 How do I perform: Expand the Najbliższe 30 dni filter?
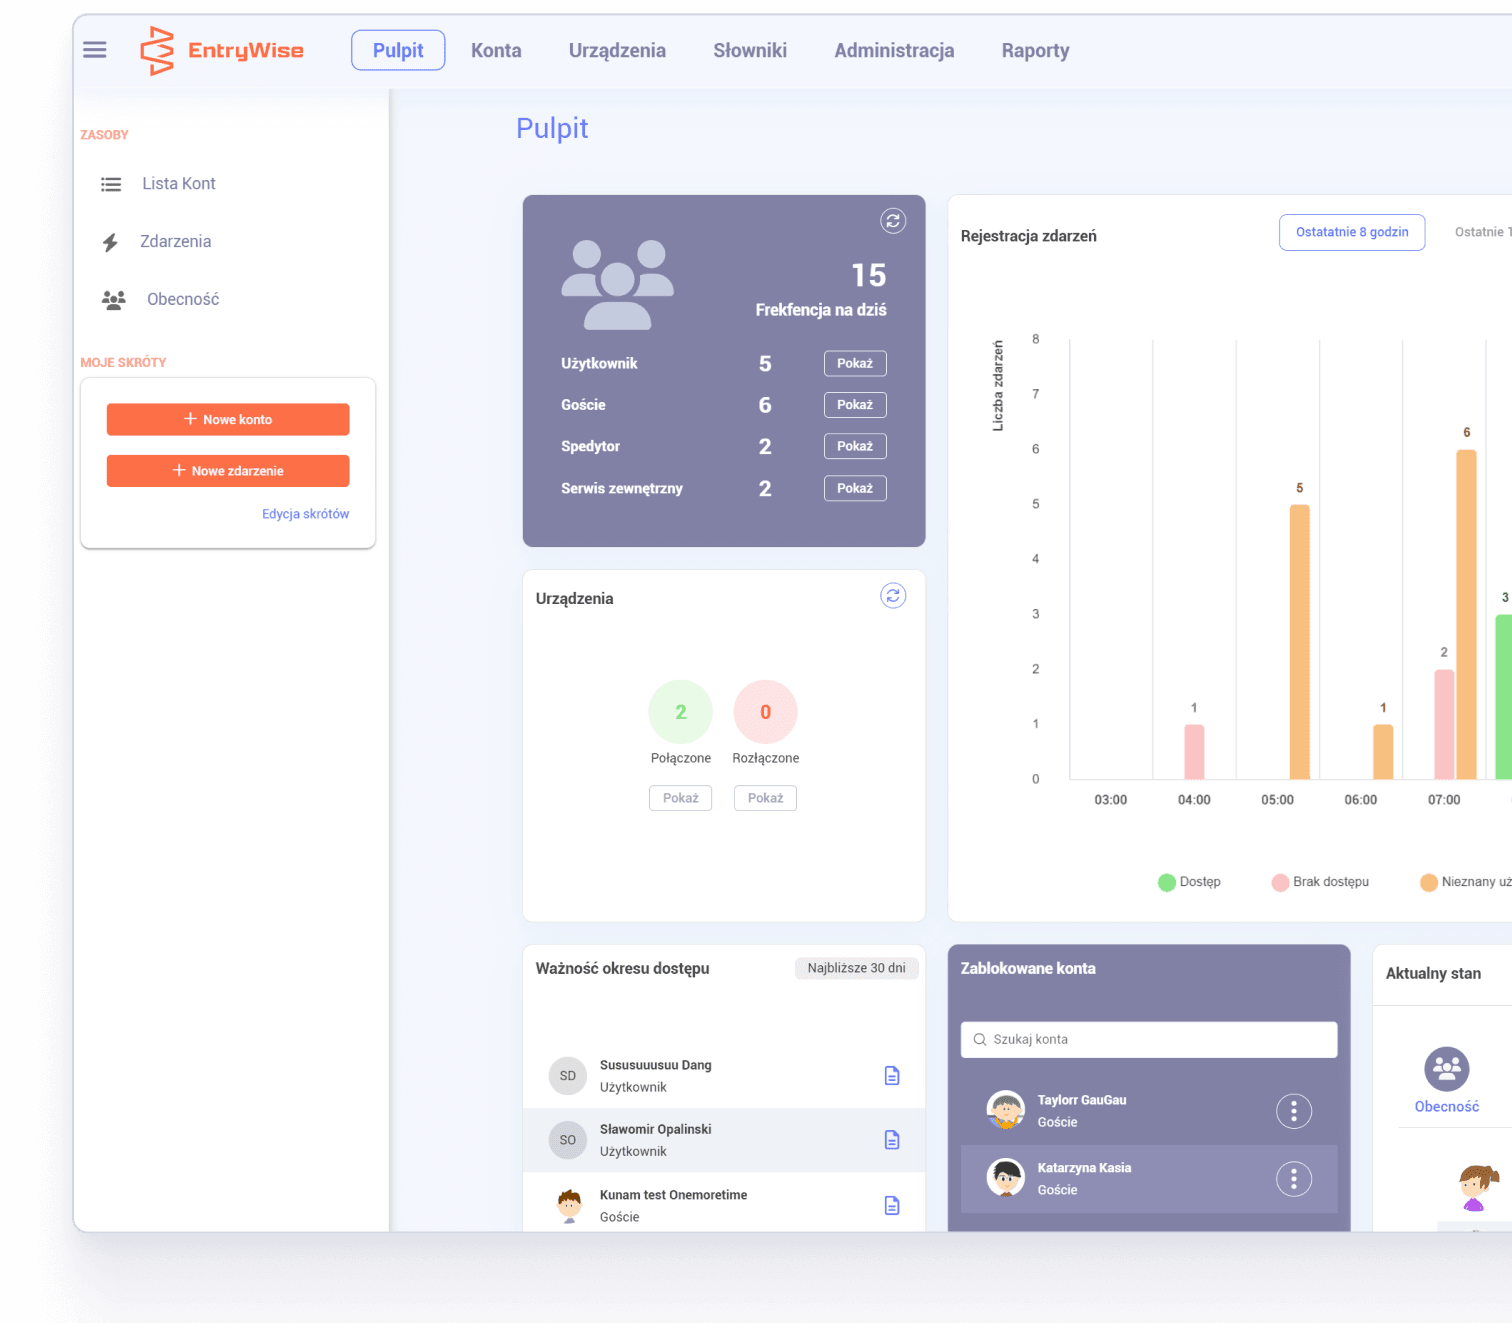pyautogui.click(x=856, y=968)
